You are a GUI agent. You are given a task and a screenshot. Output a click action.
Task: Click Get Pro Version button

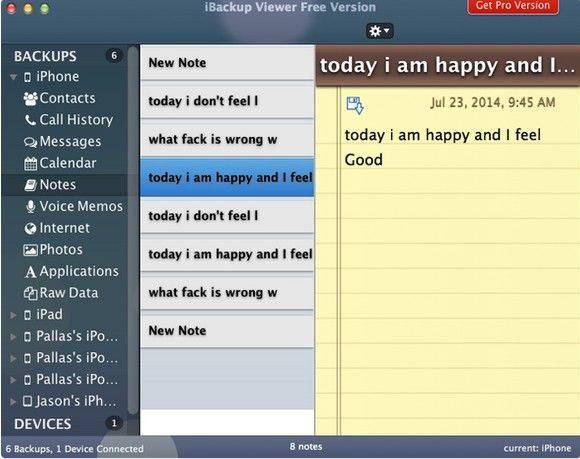(513, 6)
